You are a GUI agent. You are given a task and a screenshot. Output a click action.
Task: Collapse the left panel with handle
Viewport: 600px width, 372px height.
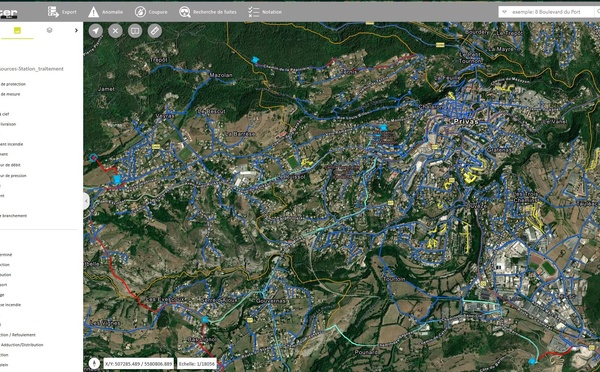click(86, 201)
